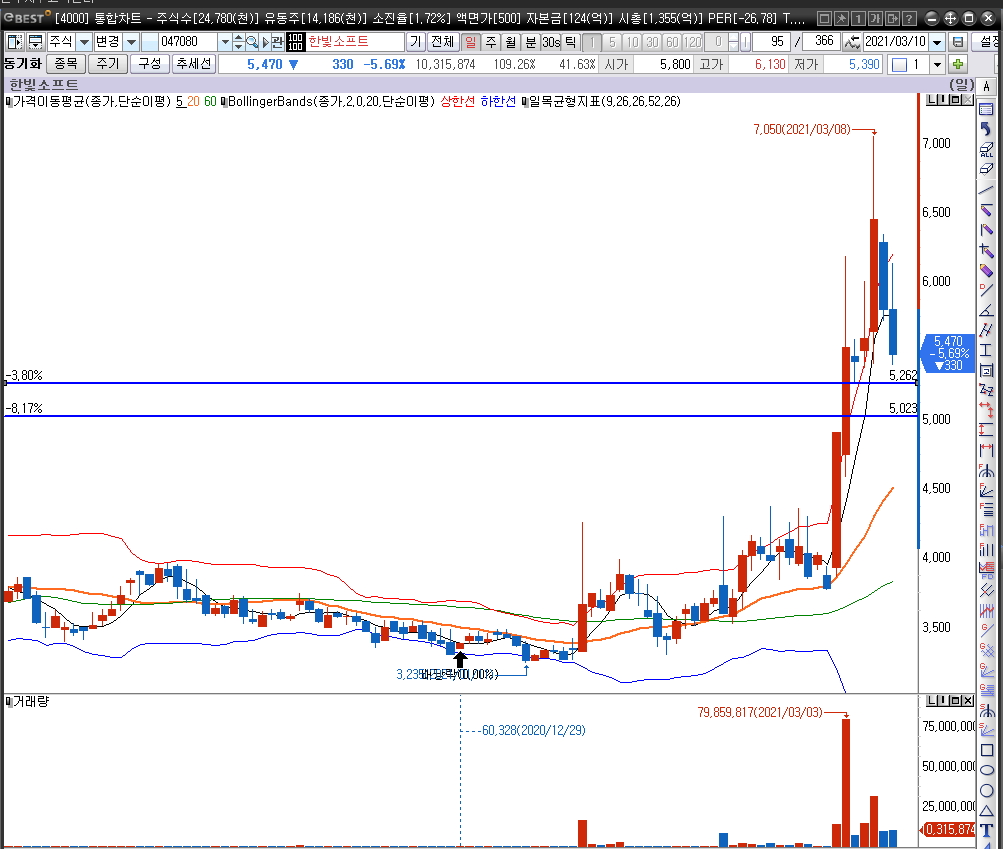1003x849 pixels.
Task: Click the pin window icon in title bar
Action: pos(841,19)
